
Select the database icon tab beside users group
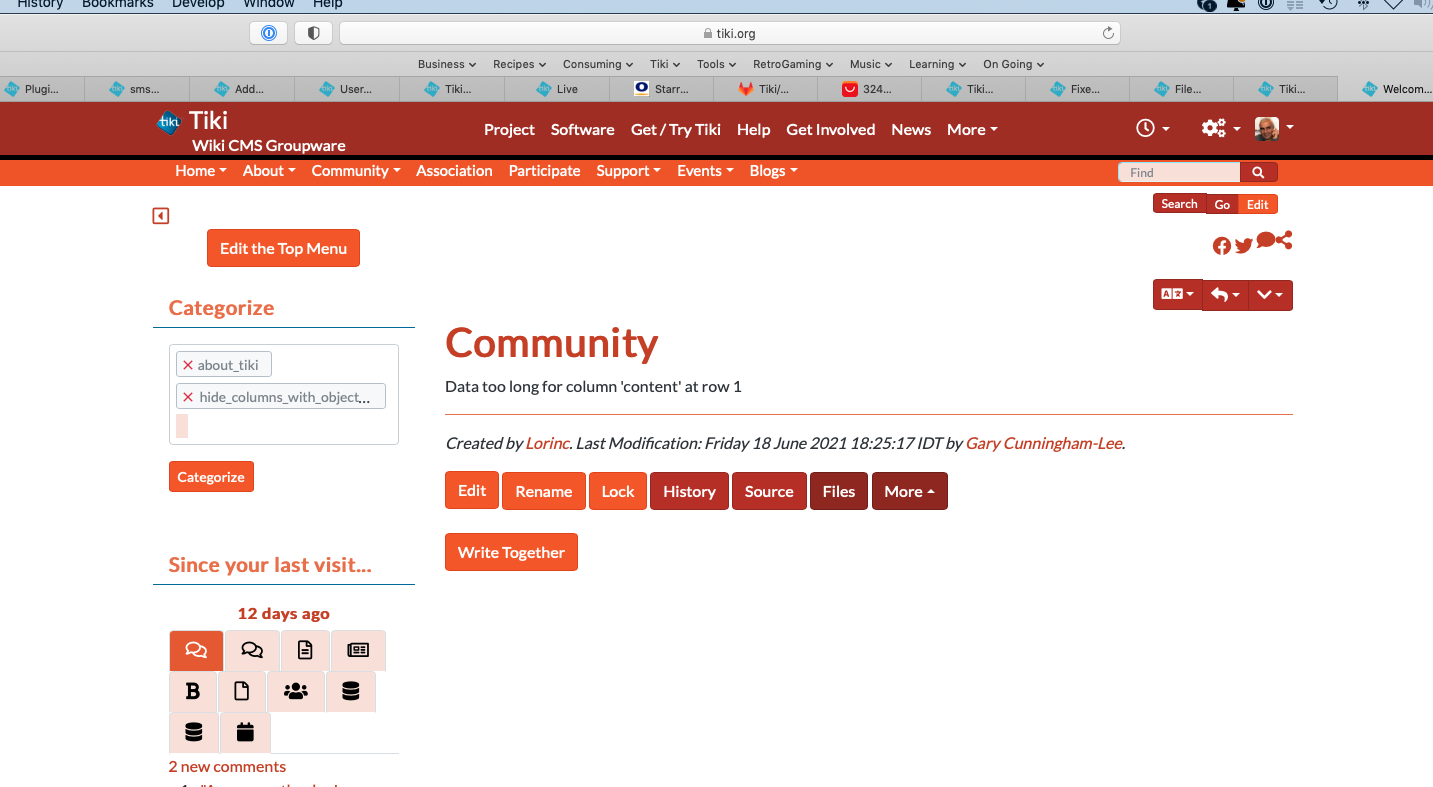(x=351, y=691)
